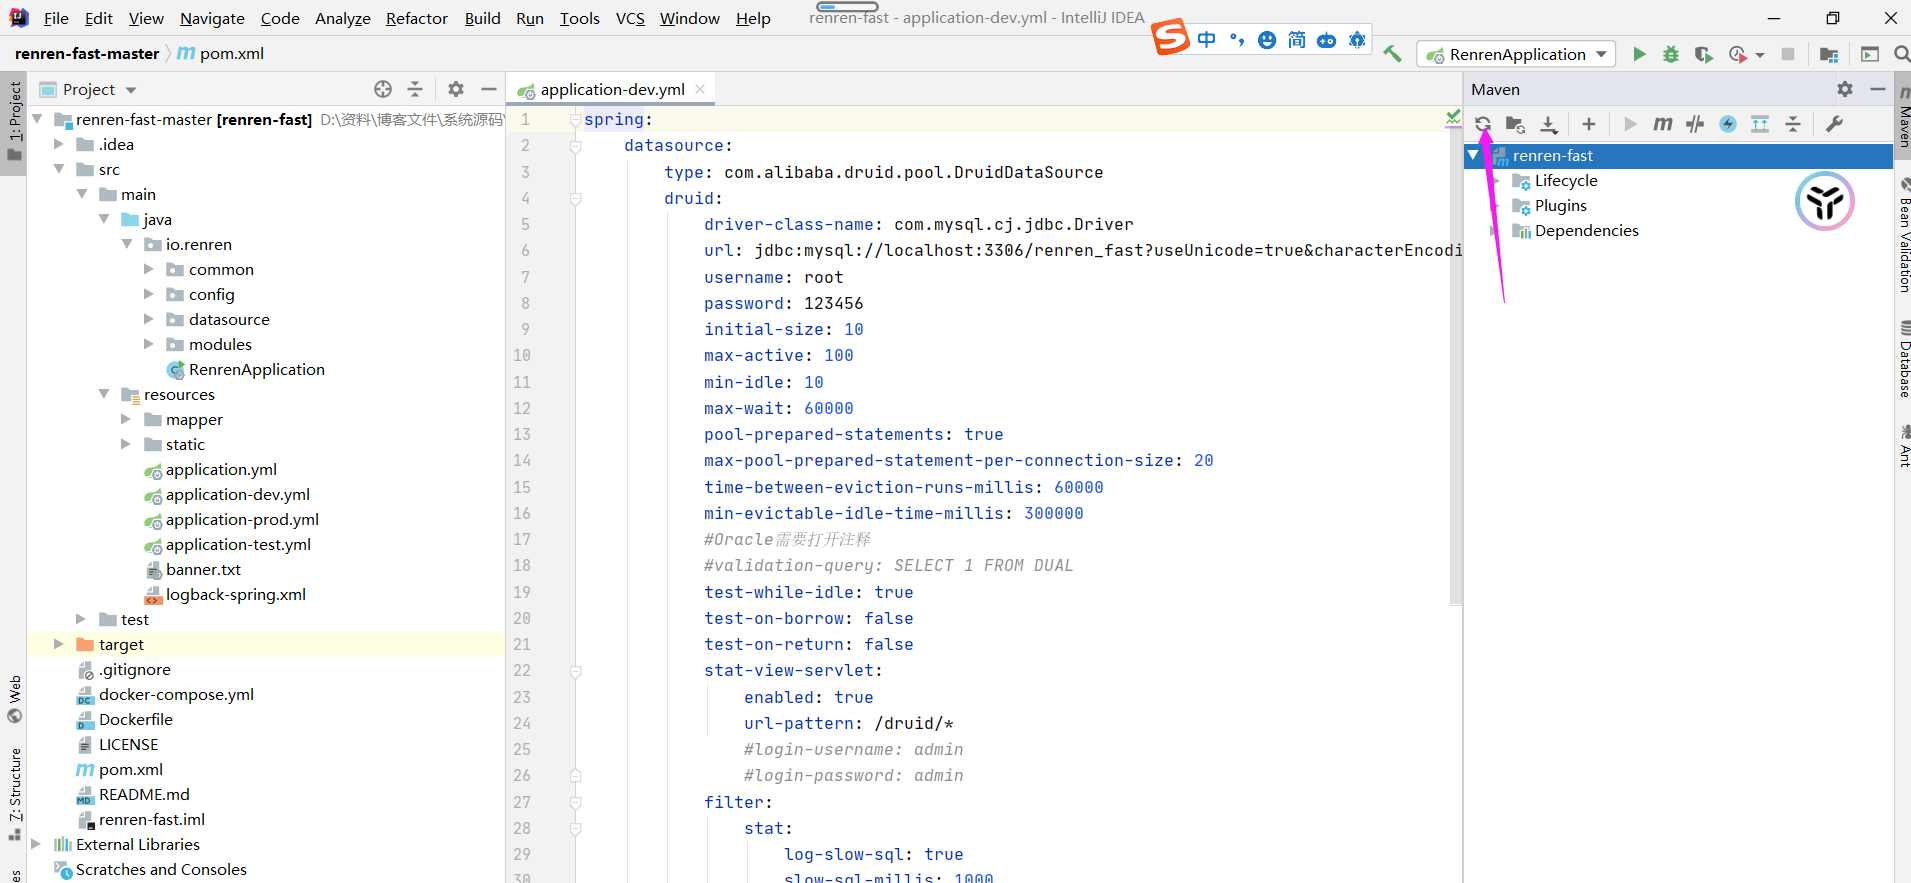Viewport: 1911px width, 883px height.
Task: Add a Maven project with plus icon
Action: [1589, 124]
